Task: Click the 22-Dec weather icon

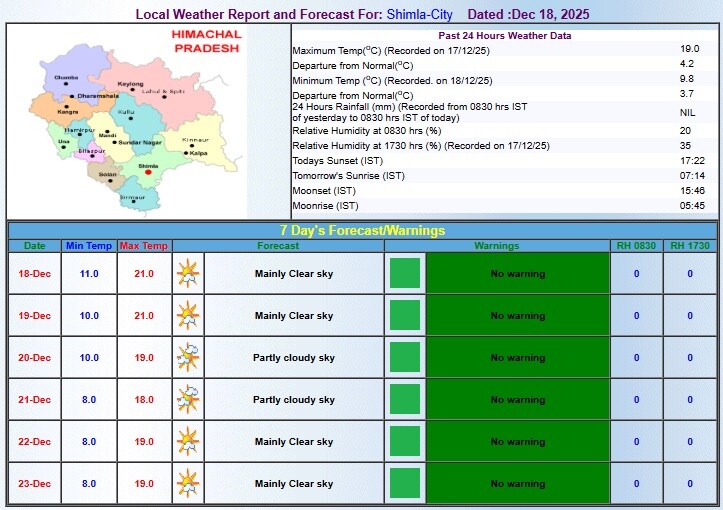Action: [x=187, y=441]
